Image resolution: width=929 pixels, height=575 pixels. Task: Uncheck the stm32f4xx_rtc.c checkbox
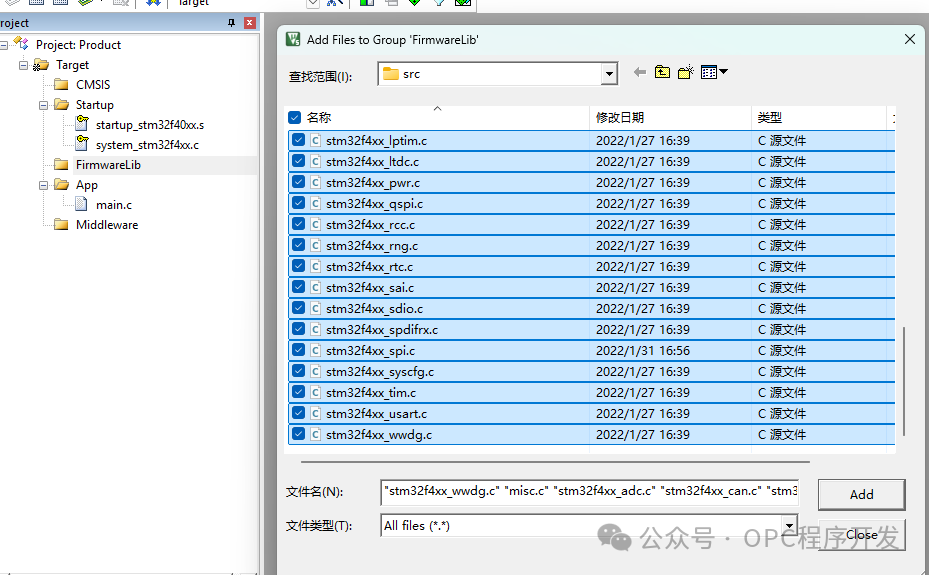(299, 266)
